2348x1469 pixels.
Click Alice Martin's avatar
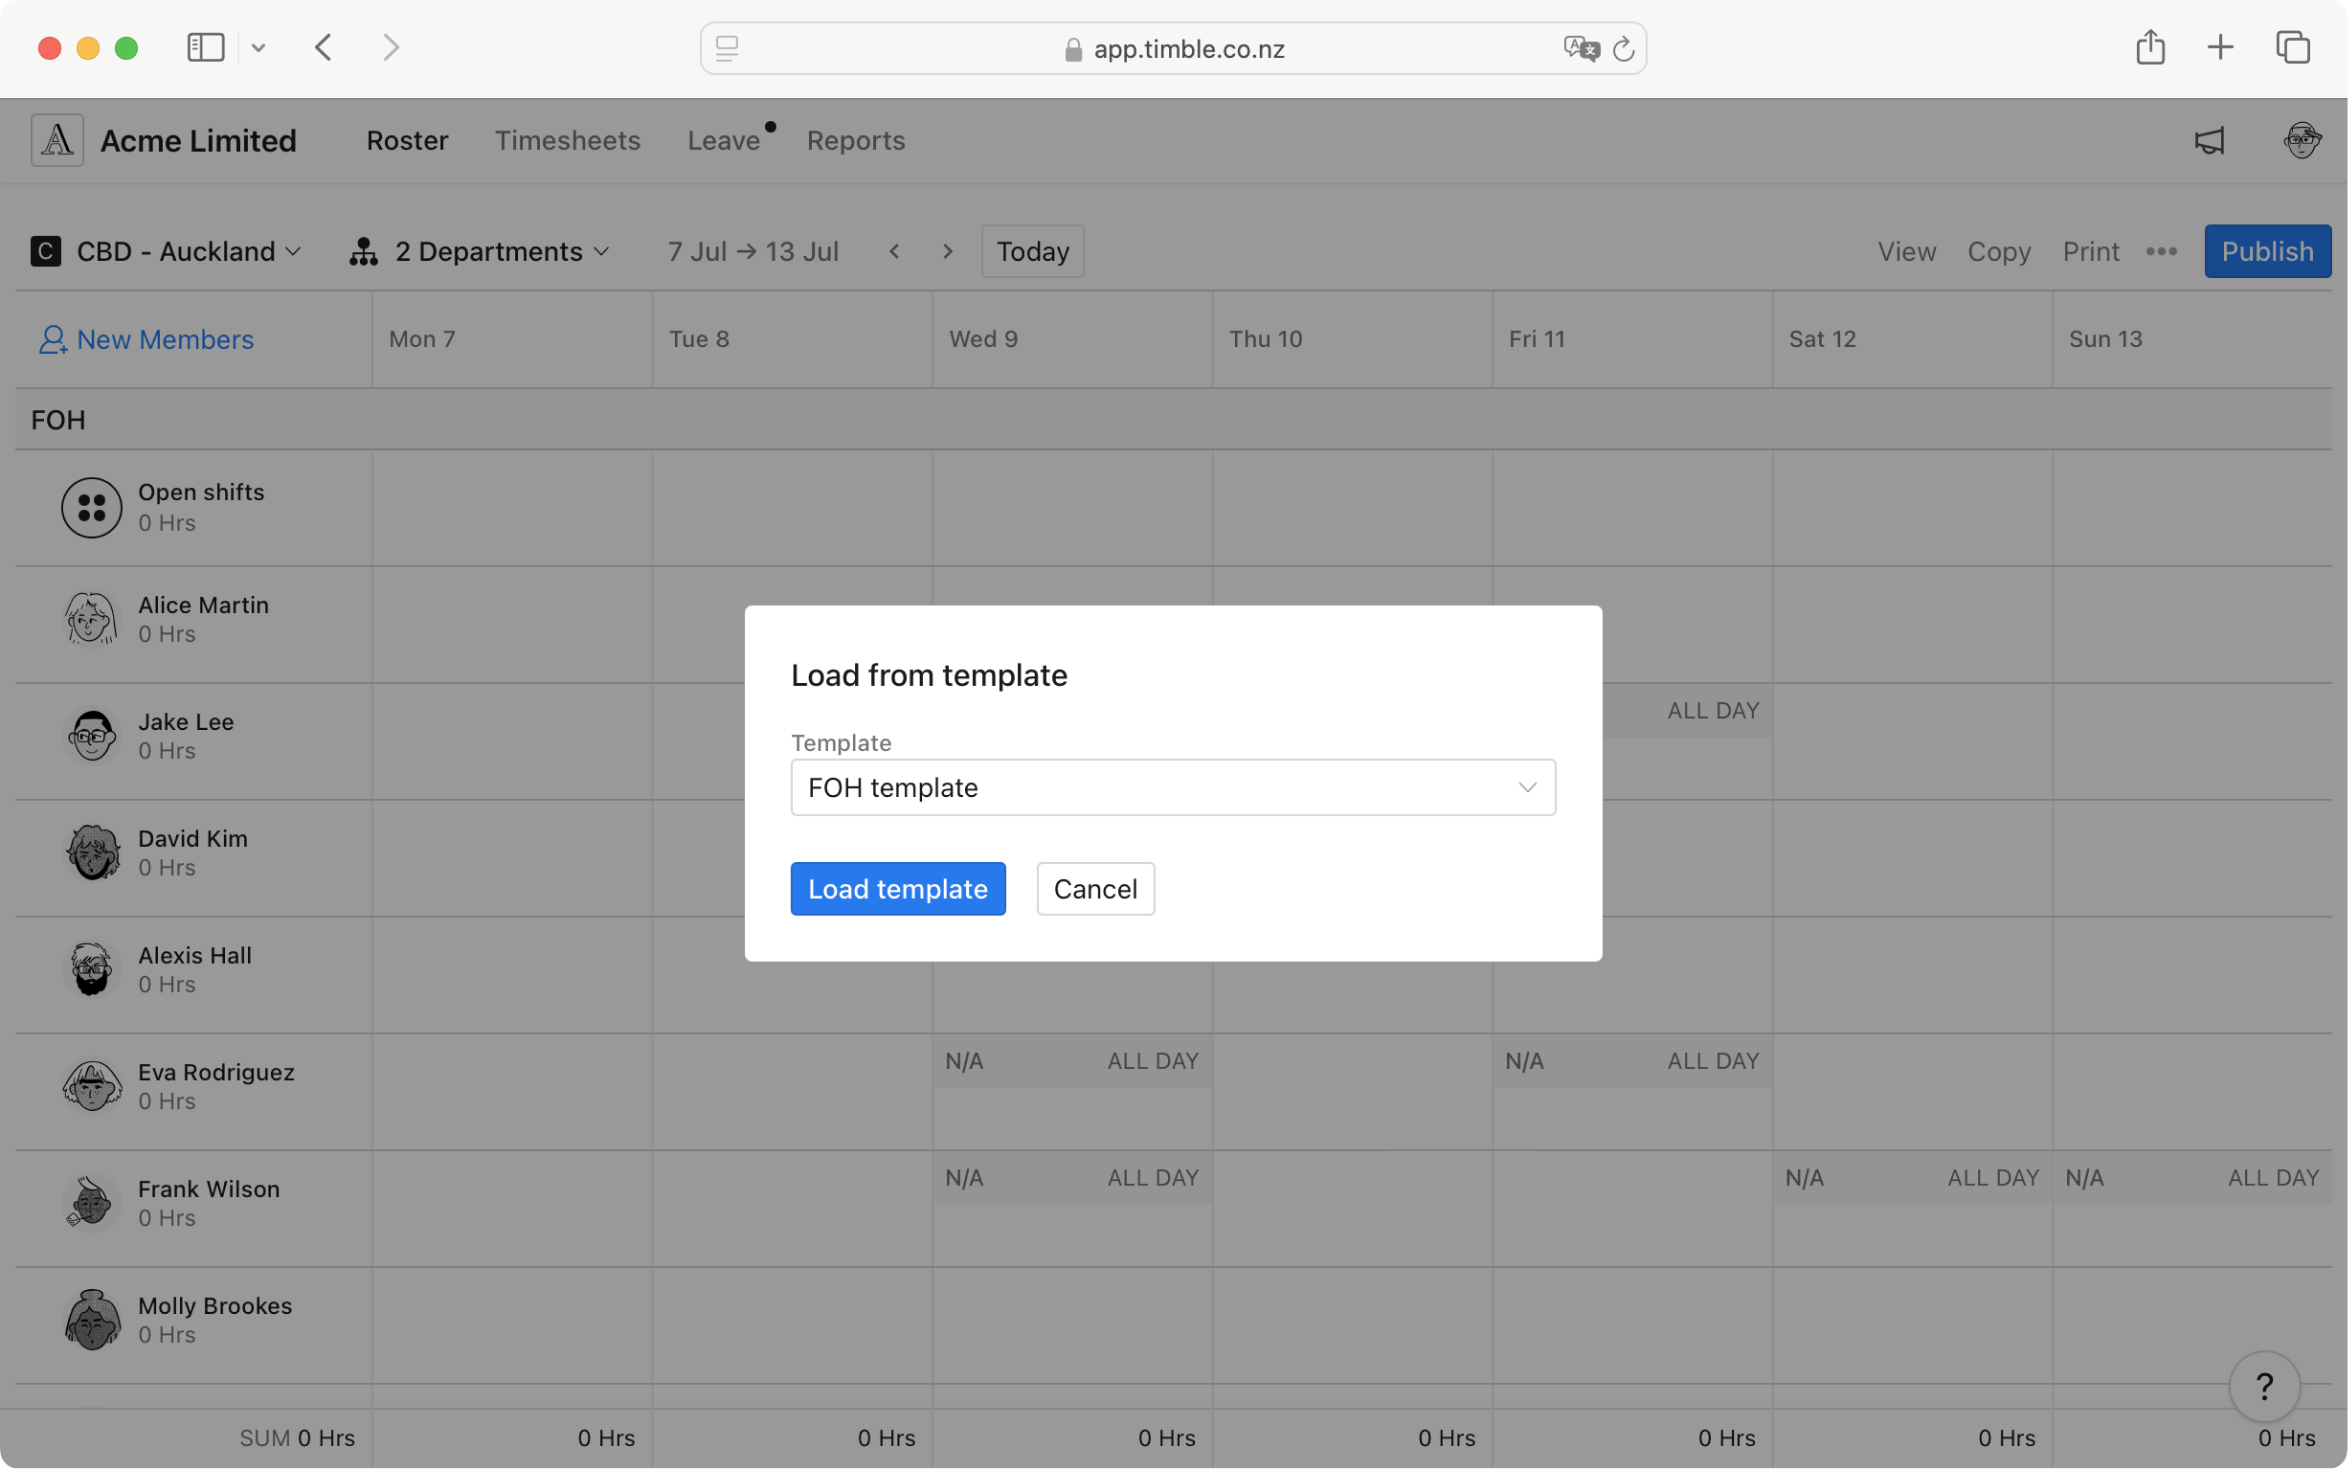coord(91,619)
